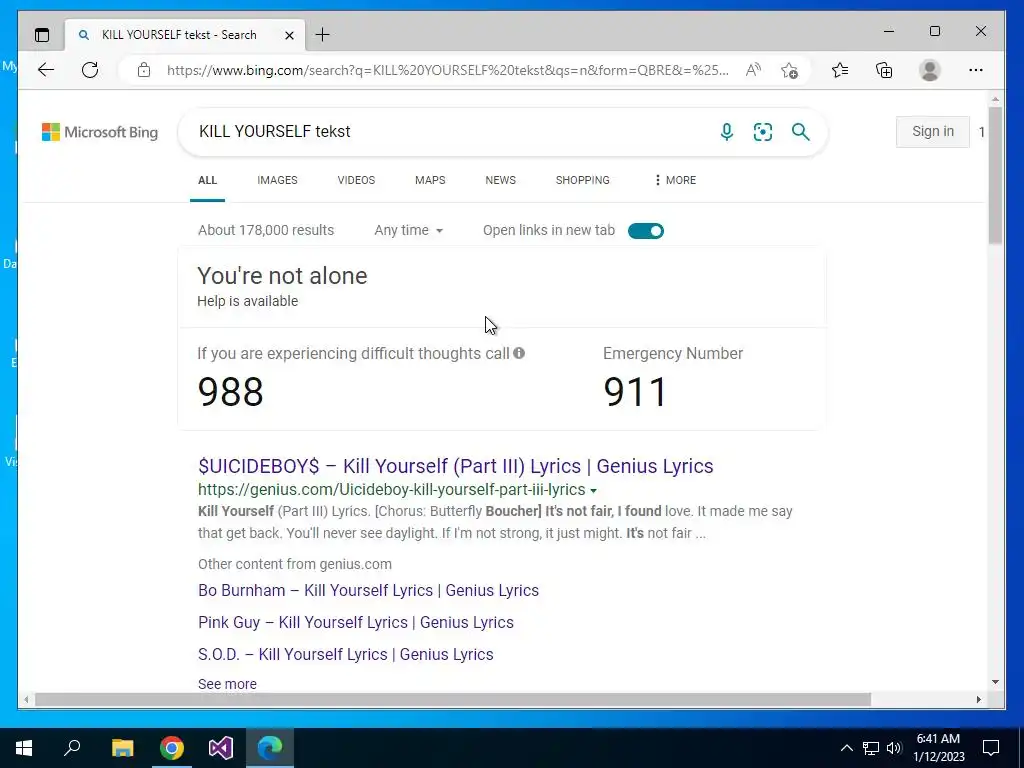Screen dimensions: 1024x768
Task: Open the tab actions menu icon
Action: tap(42, 35)
